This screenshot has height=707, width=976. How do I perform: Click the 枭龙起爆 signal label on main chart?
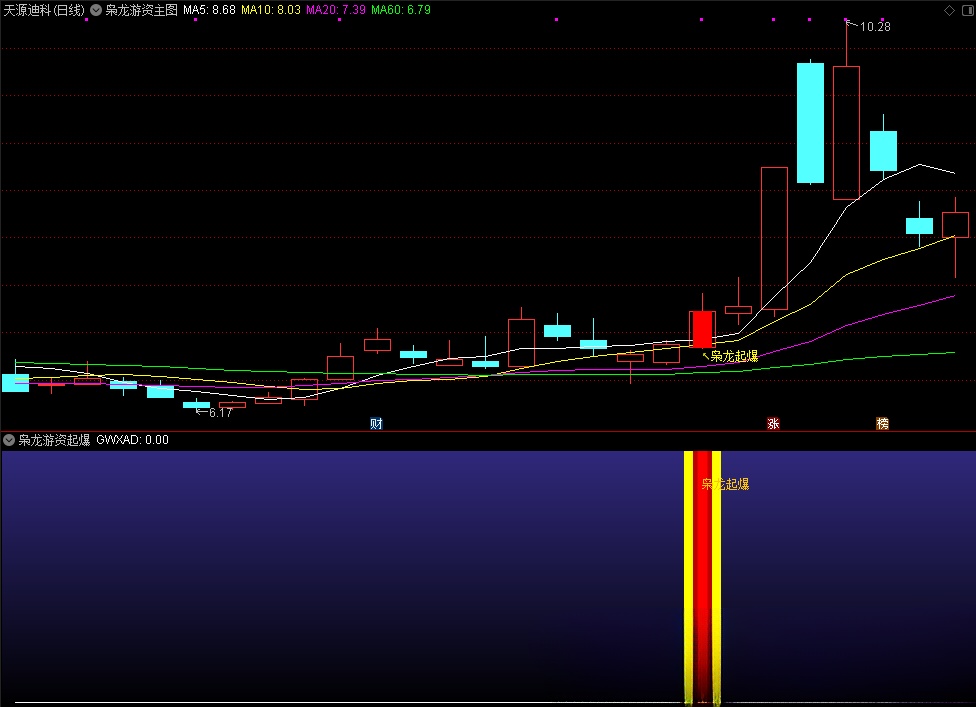click(734, 356)
